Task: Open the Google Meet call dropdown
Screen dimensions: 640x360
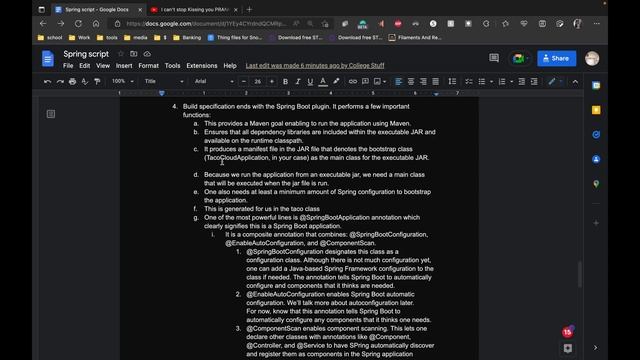Action: pyautogui.click(x=520, y=58)
